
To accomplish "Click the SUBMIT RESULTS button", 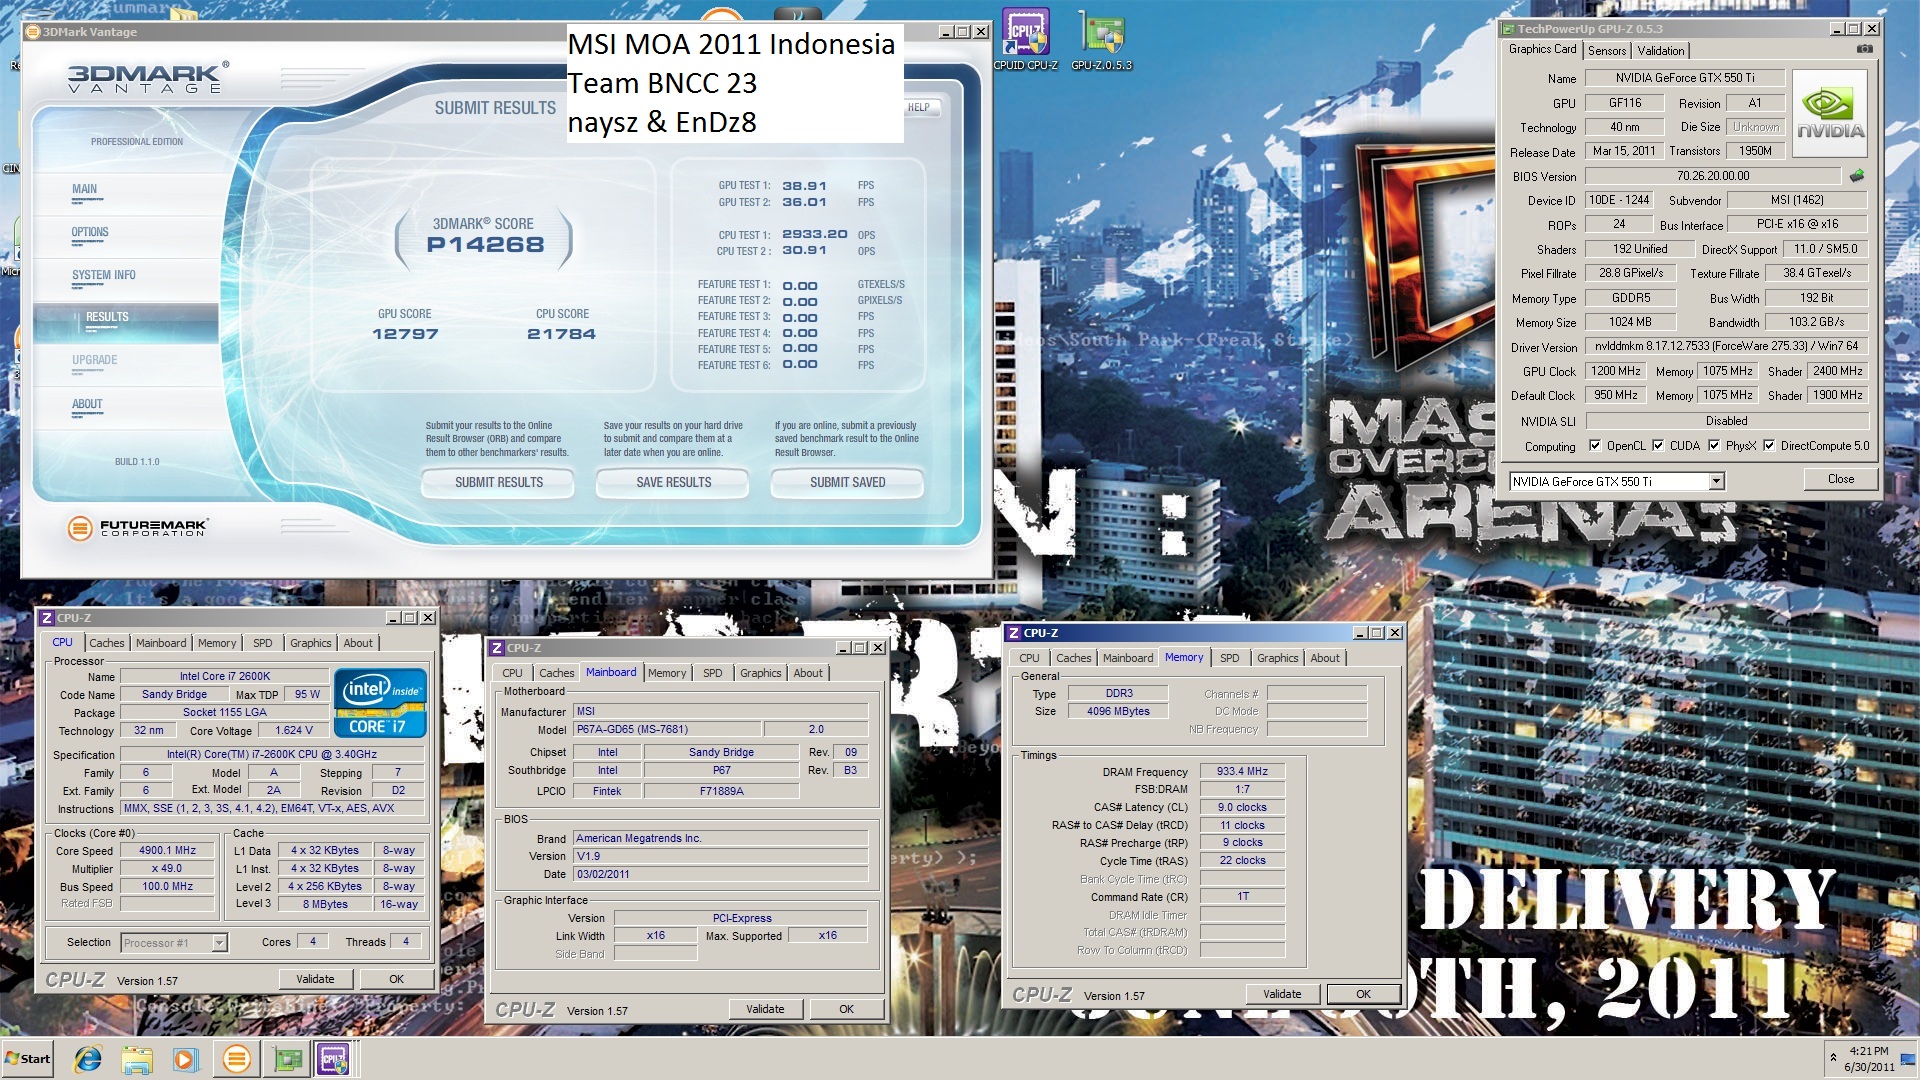I will coord(498,483).
